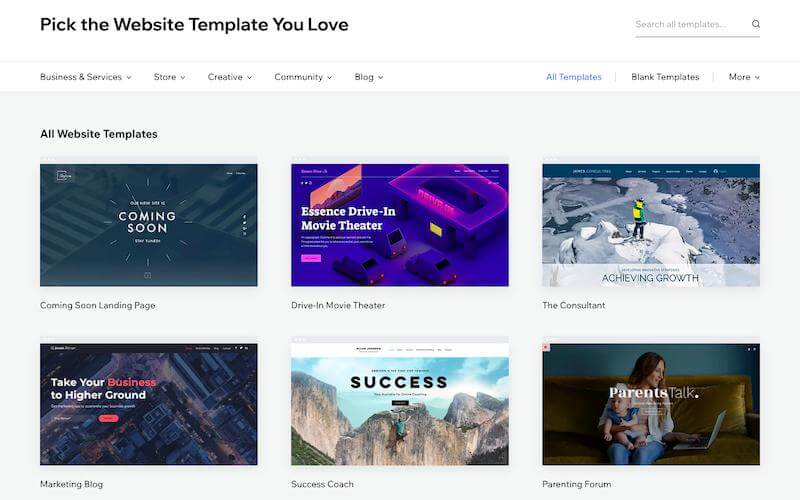
Task: Open the Store category dropdown
Action: [x=169, y=77]
